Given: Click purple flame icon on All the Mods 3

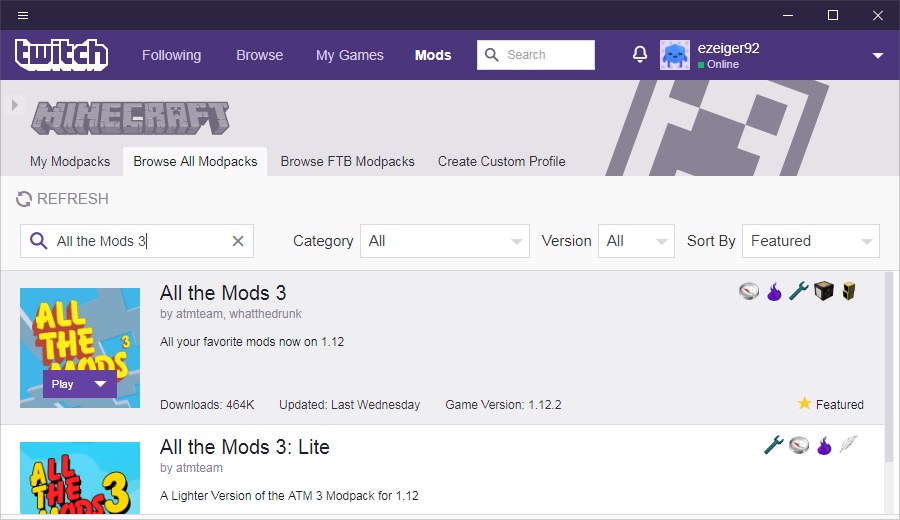Looking at the screenshot, I should pyautogui.click(x=774, y=292).
